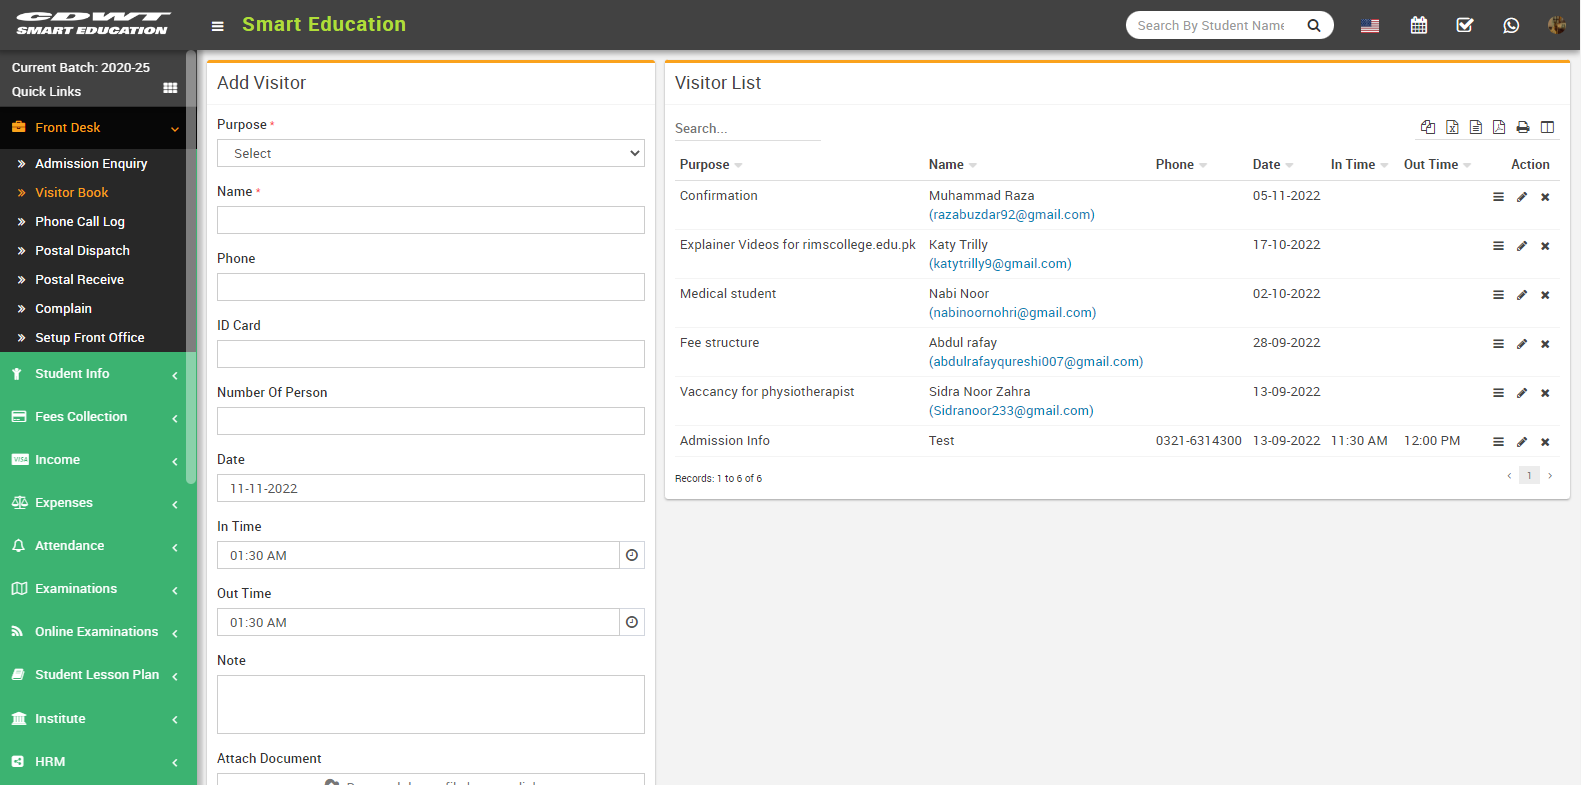Edit the Katy Trilly visitor entry
Screen dimensions: 1581x785
click(1522, 246)
